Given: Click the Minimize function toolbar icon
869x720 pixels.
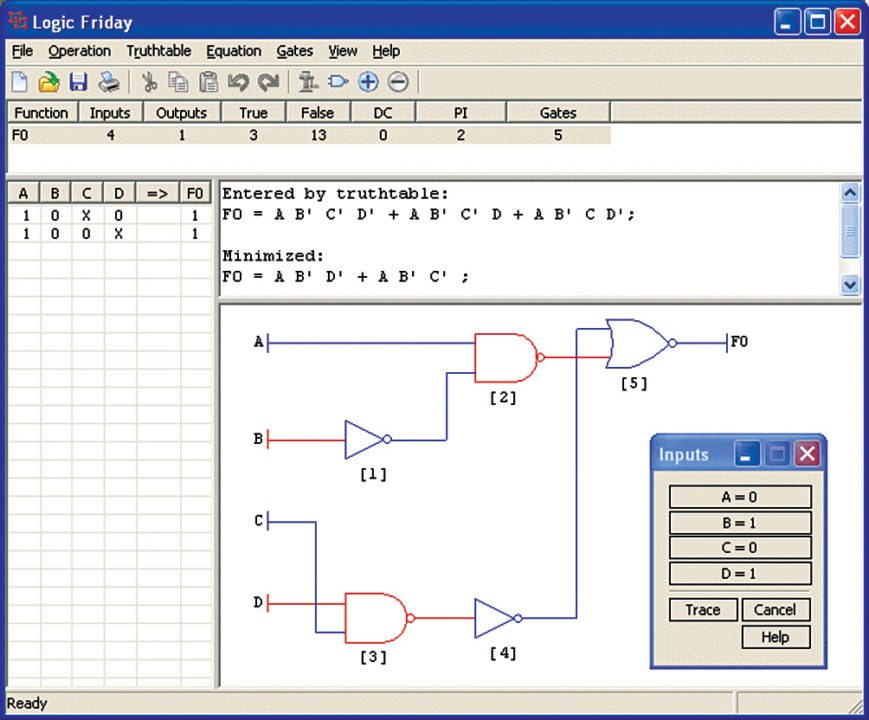Looking at the screenshot, I should pos(308,82).
